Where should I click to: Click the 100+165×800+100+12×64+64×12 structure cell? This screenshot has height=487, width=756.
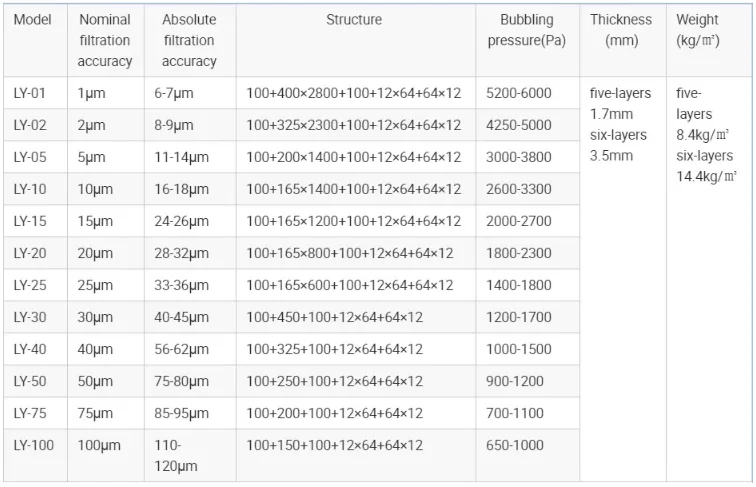[349, 253]
